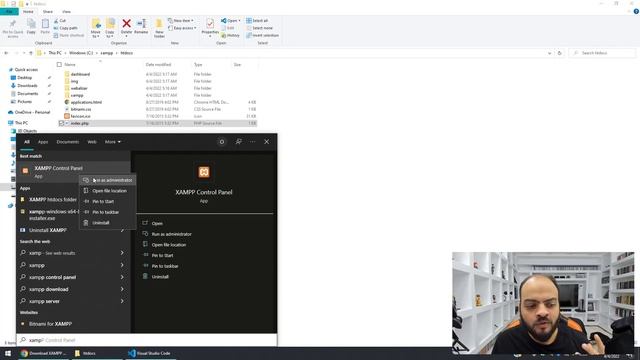The image size is (640, 360).
Task: Expand chevron beside xampp server suggestion
Action: click(x=122, y=301)
